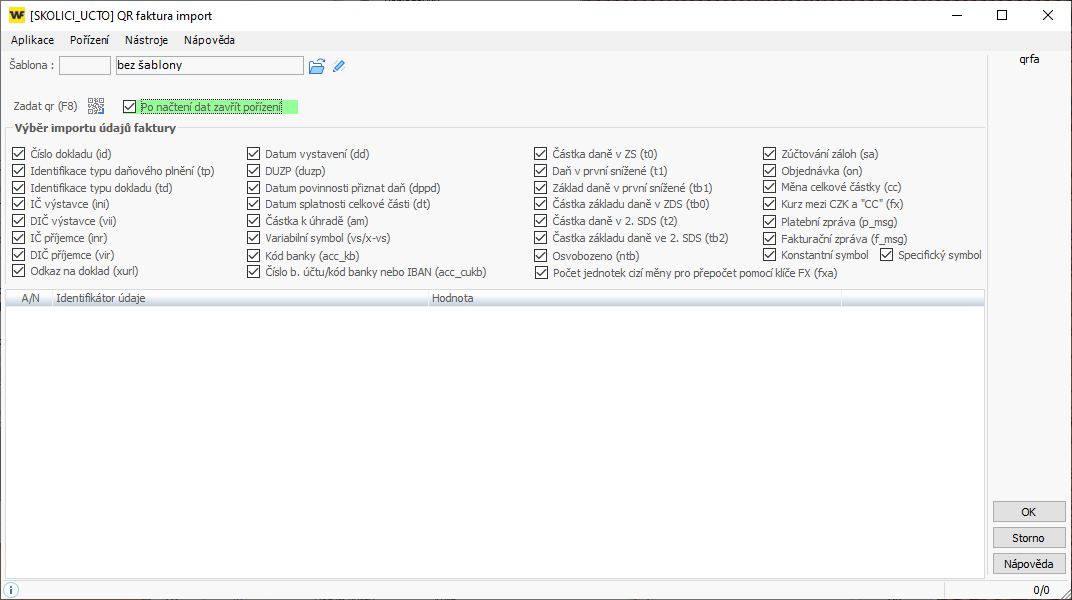Toggle 'Kód banky (acc_kb)' checkbox

(254, 256)
